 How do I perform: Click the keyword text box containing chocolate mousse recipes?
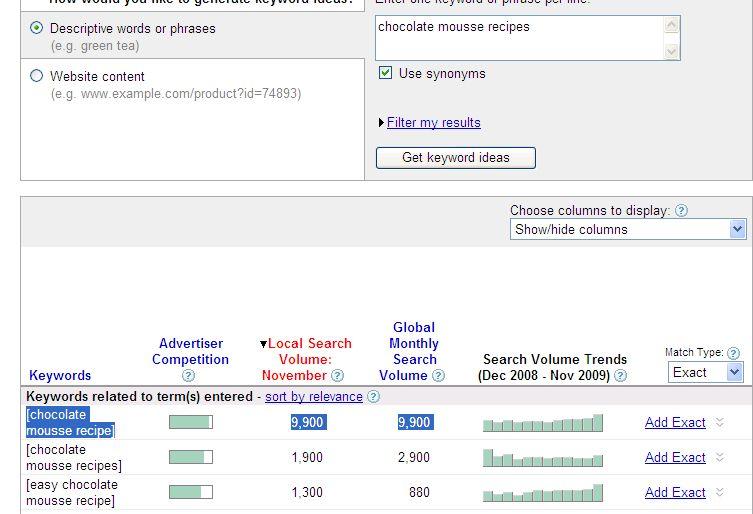520,37
